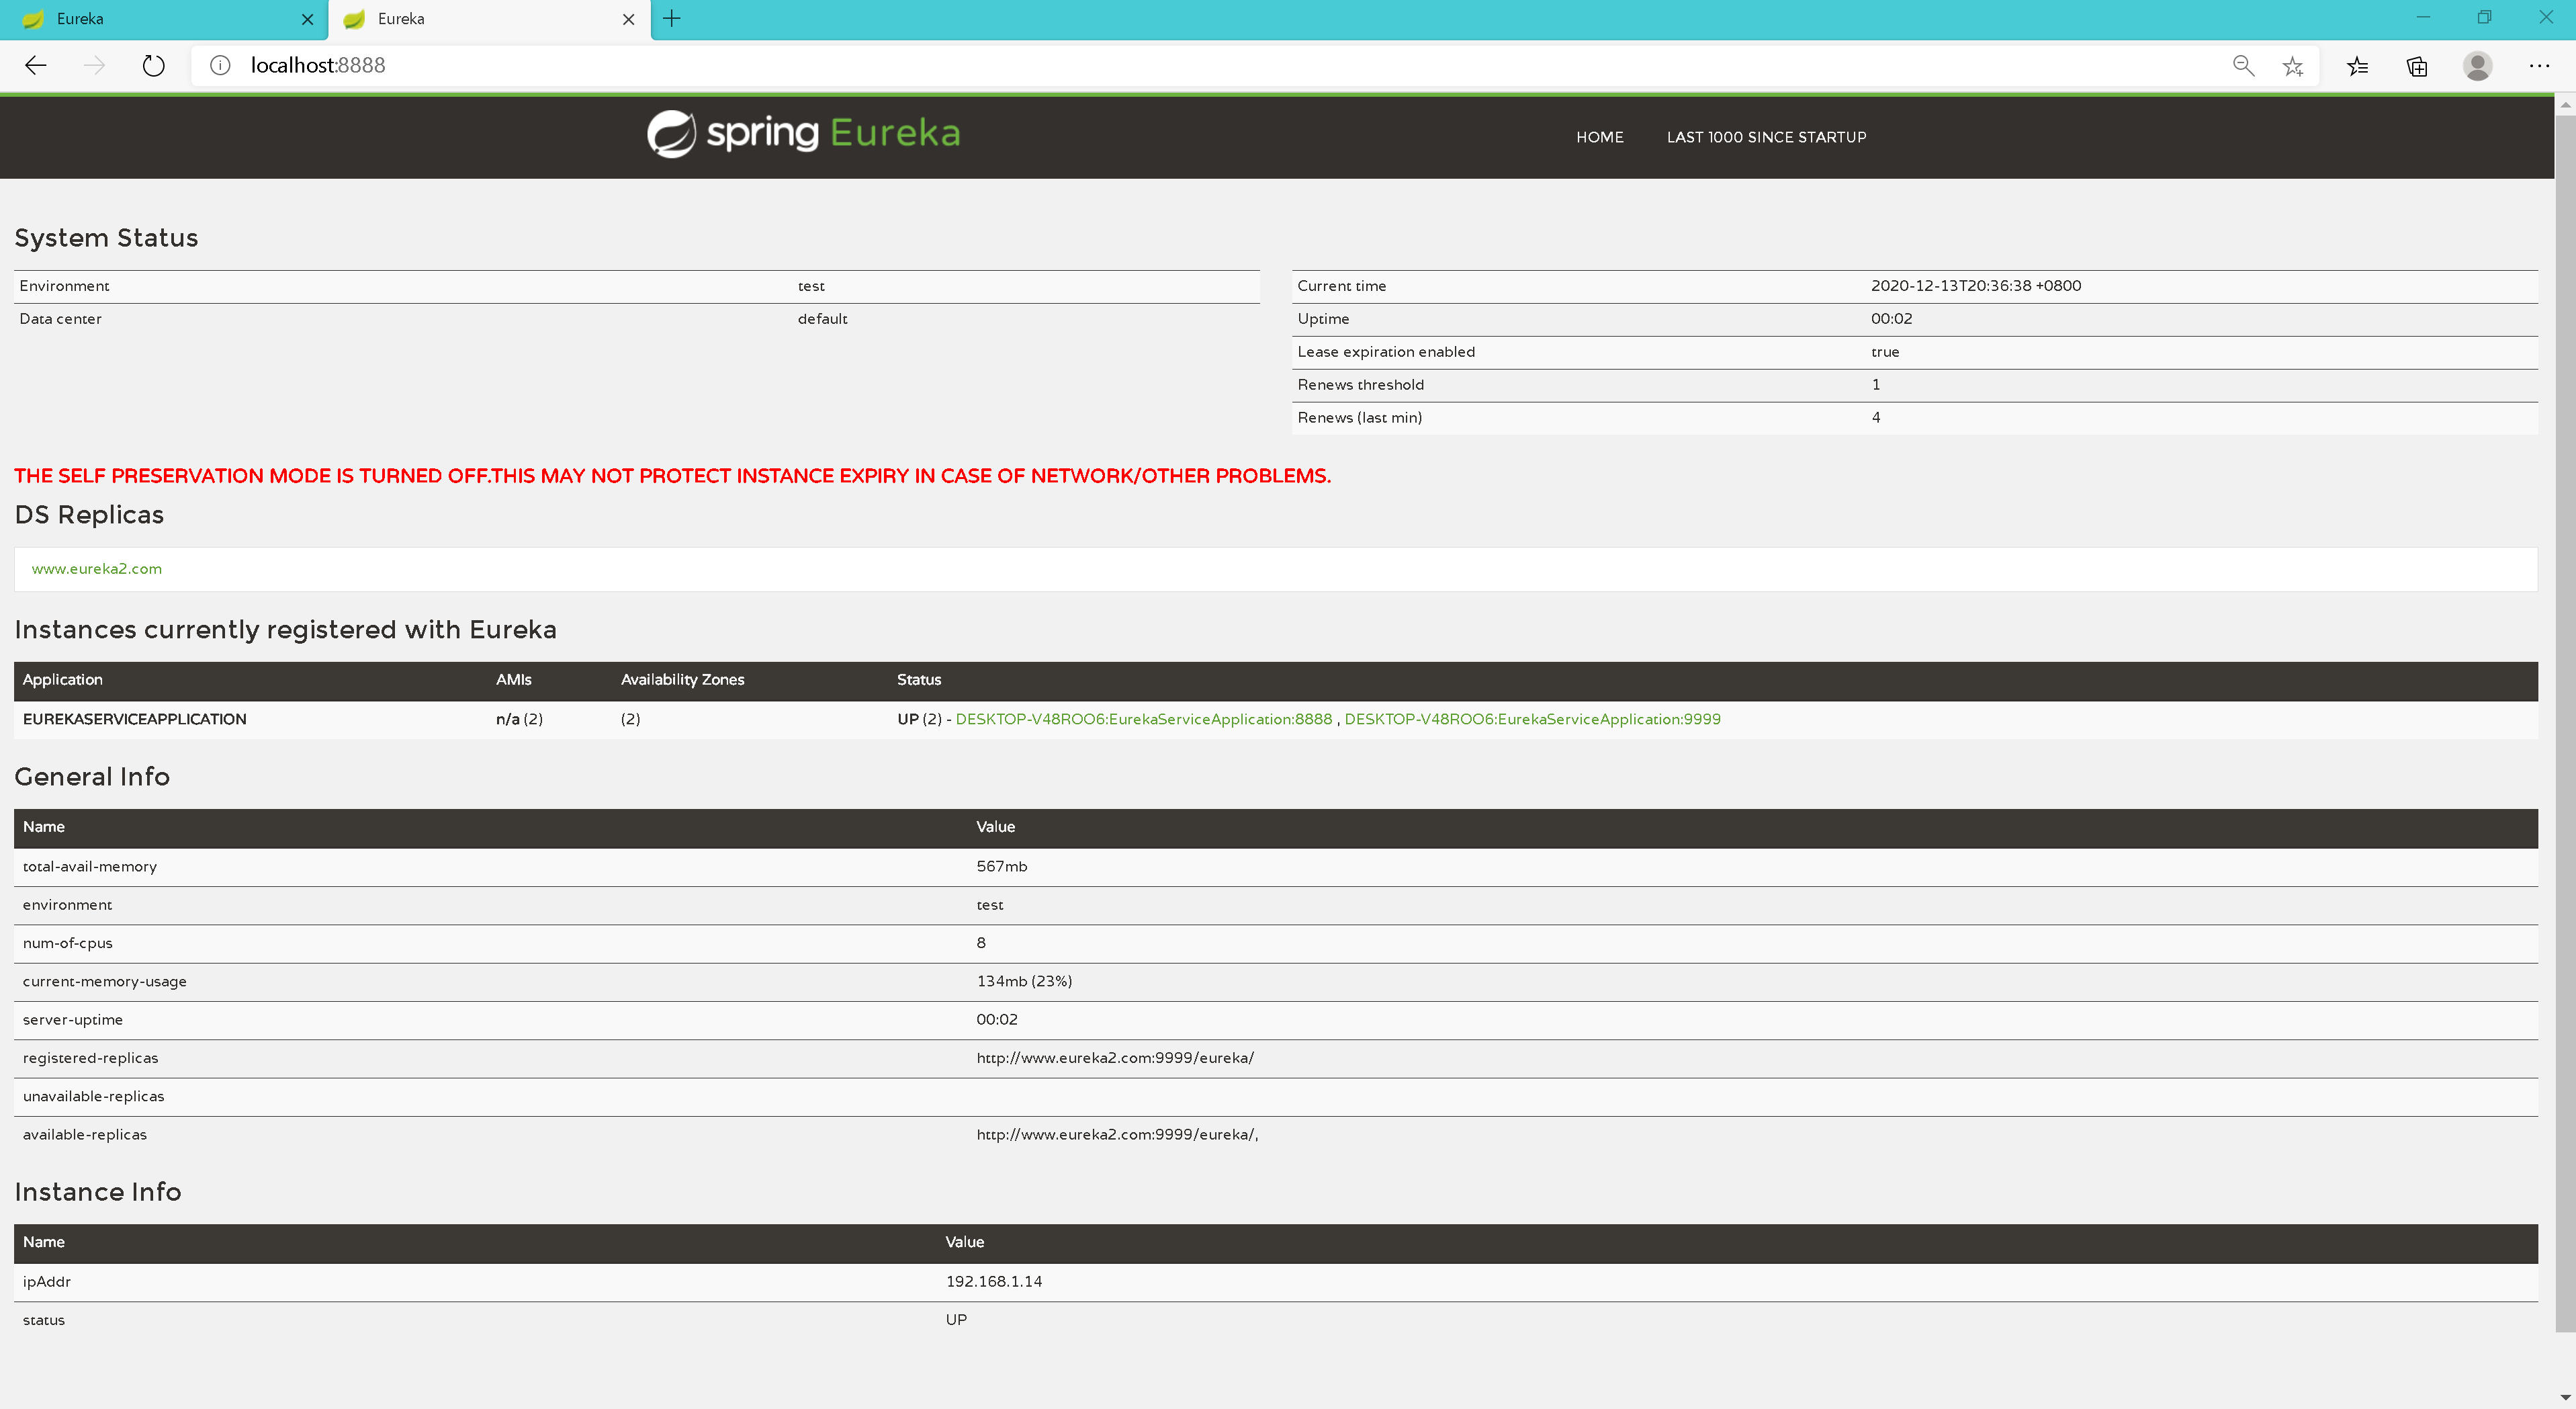Image resolution: width=2576 pixels, height=1409 pixels.
Task: Open the favorites list icon
Action: tap(2357, 66)
